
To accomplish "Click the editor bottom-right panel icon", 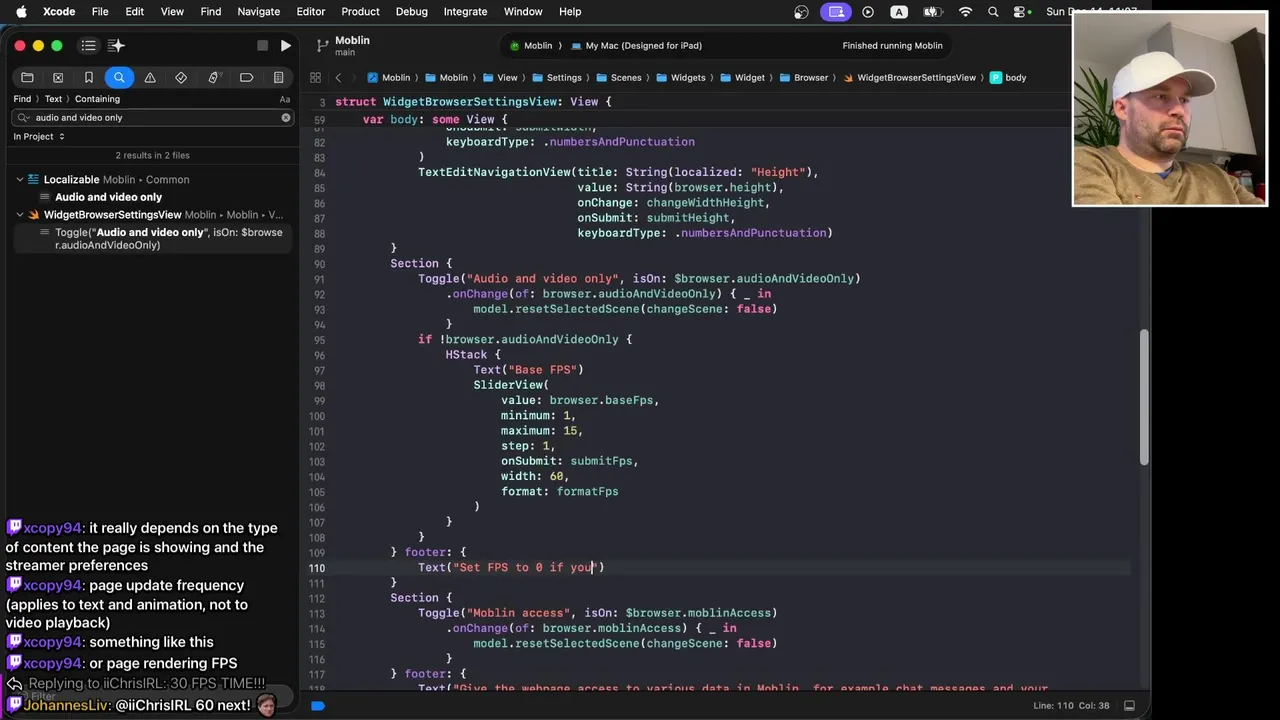I will (1129, 705).
